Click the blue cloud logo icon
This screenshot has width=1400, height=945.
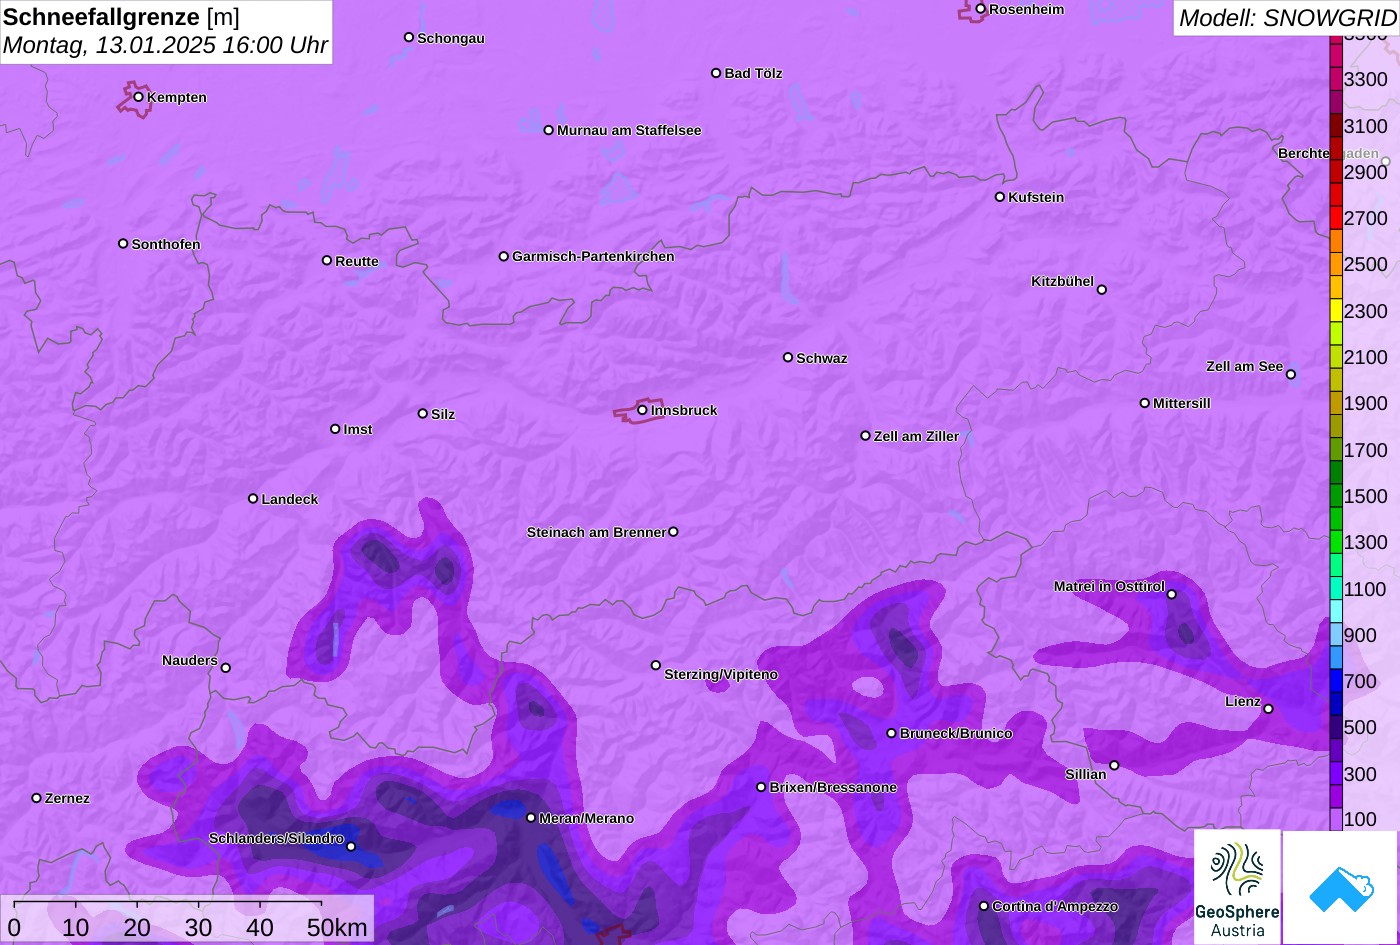[x=1341, y=888]
